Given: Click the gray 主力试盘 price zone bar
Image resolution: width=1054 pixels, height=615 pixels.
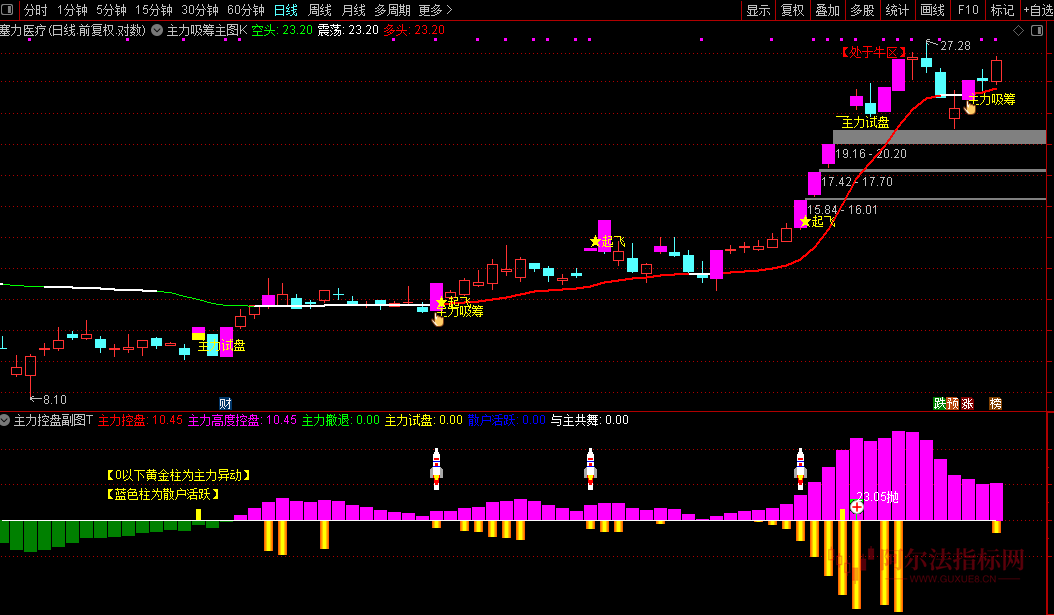Looking at the screenshot, I should pos(938,137).
